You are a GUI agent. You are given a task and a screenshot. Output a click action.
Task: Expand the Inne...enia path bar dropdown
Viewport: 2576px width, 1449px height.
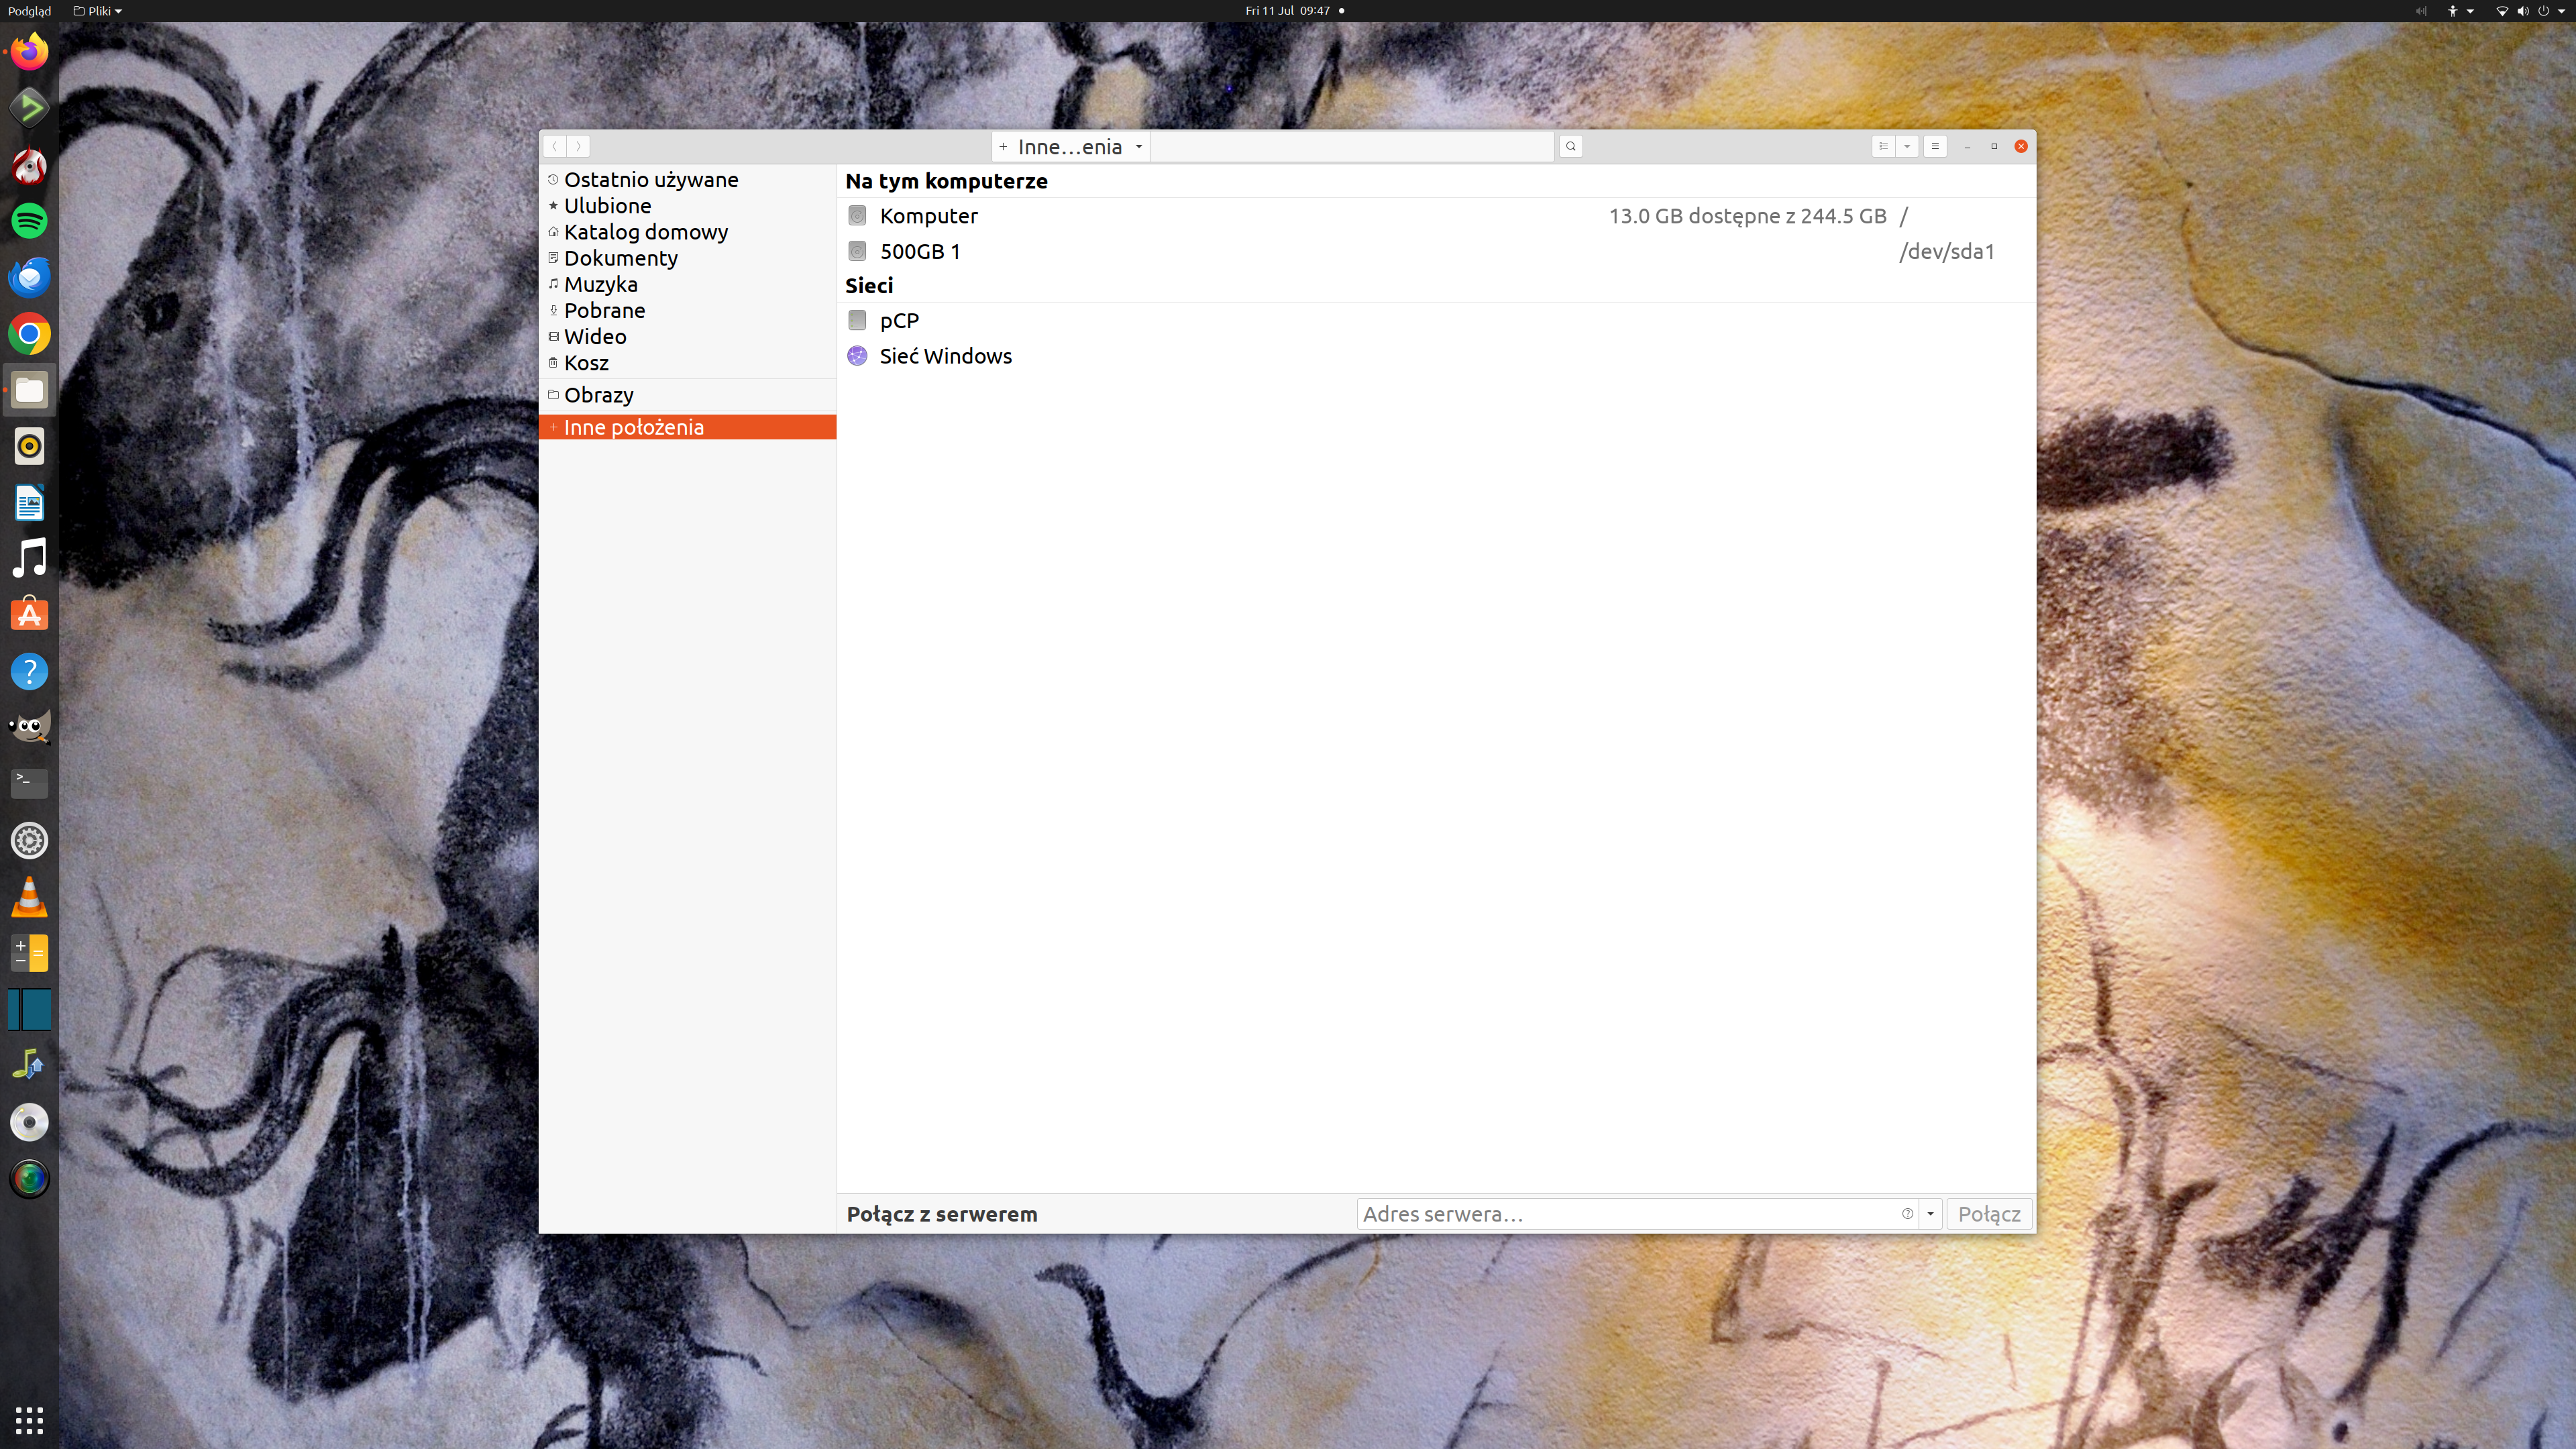tap(1138, 147)
